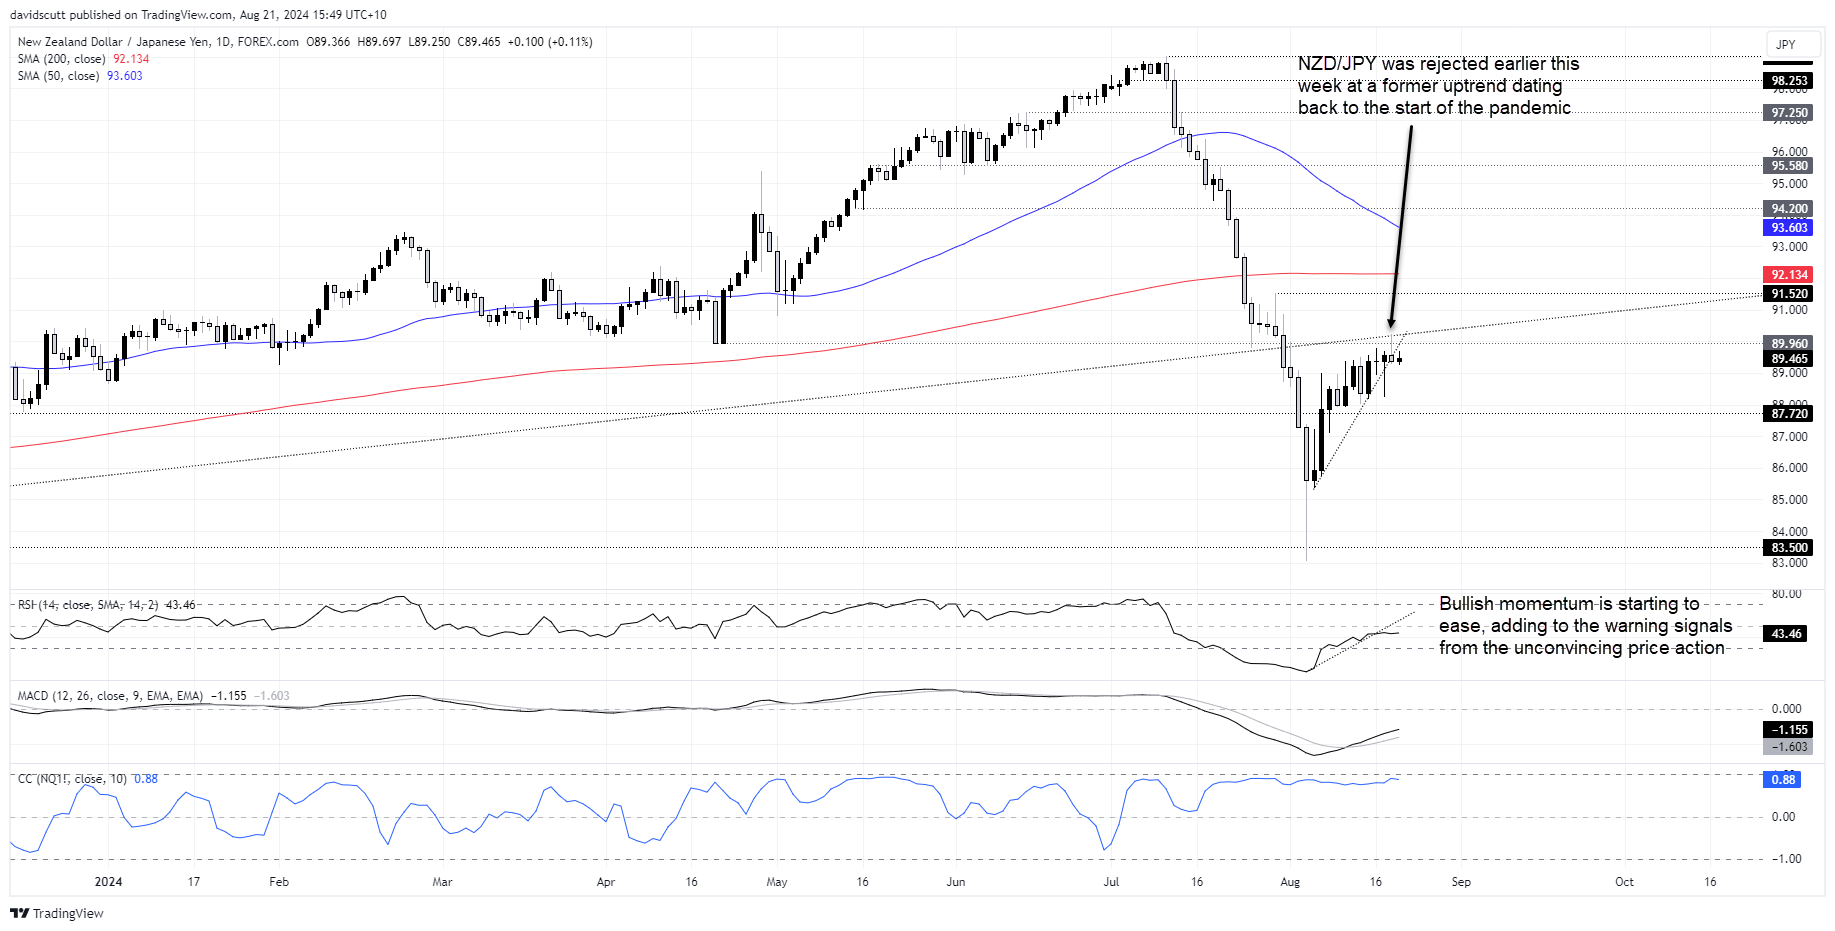Click the -1.603 MACD signal value tag
The image size is (1835, 931).
(1789, 747)
